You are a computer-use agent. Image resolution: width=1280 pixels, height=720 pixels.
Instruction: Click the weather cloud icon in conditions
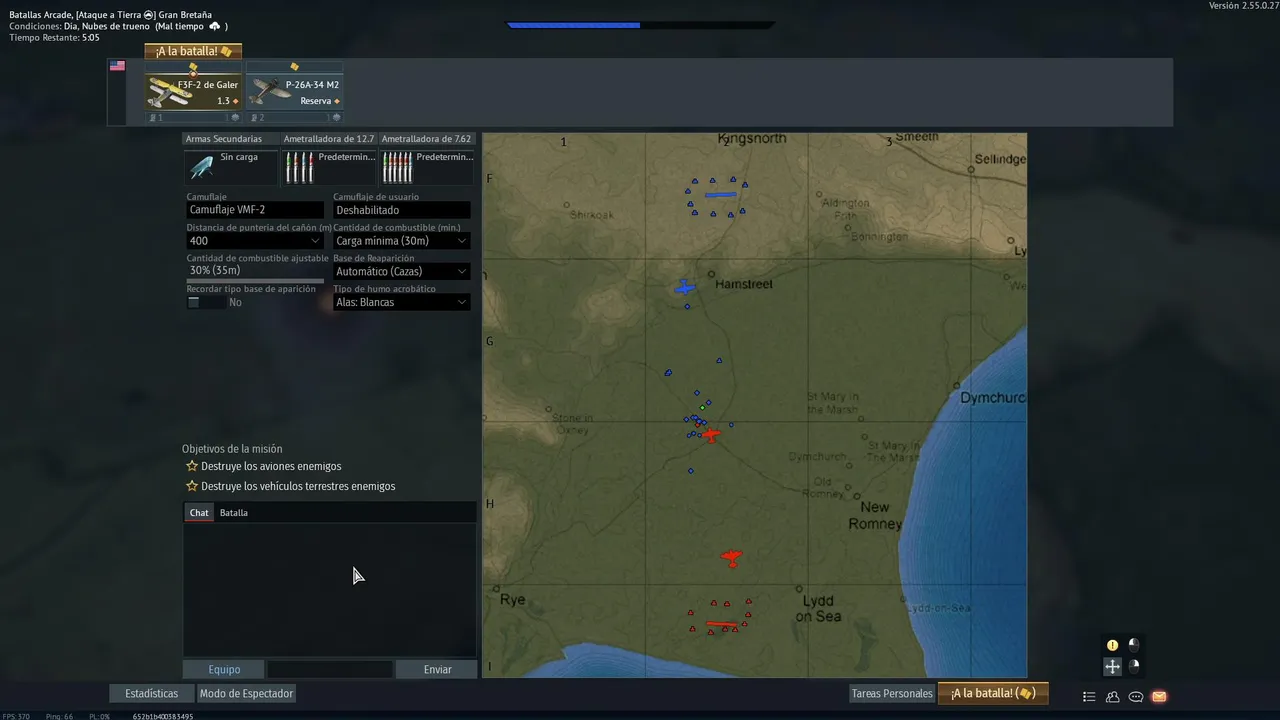[214, 26]
